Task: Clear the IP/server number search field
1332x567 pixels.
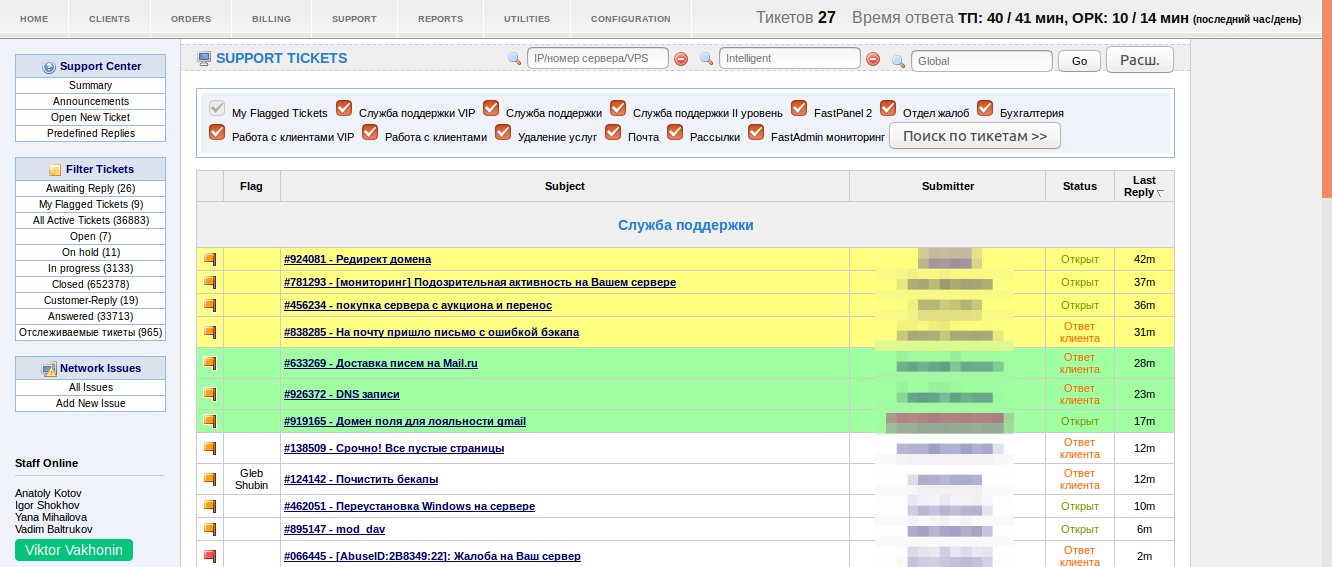Action: pyautogui.click(x=681, y=59)
